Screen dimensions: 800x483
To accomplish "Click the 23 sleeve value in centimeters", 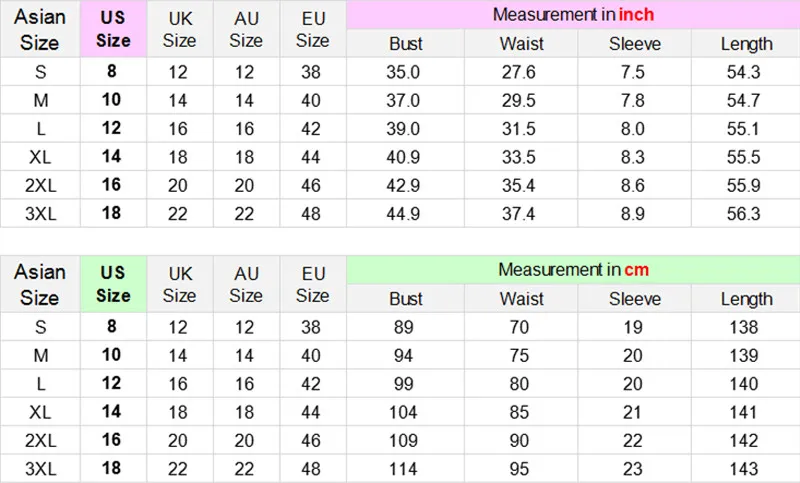I will click(x=633, y=467).
